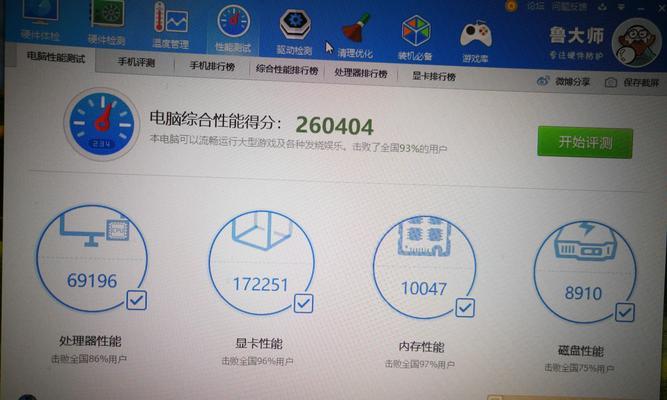Toggle the 内存性能 checkbox
667x400 pixels.
tap(465, 307)
